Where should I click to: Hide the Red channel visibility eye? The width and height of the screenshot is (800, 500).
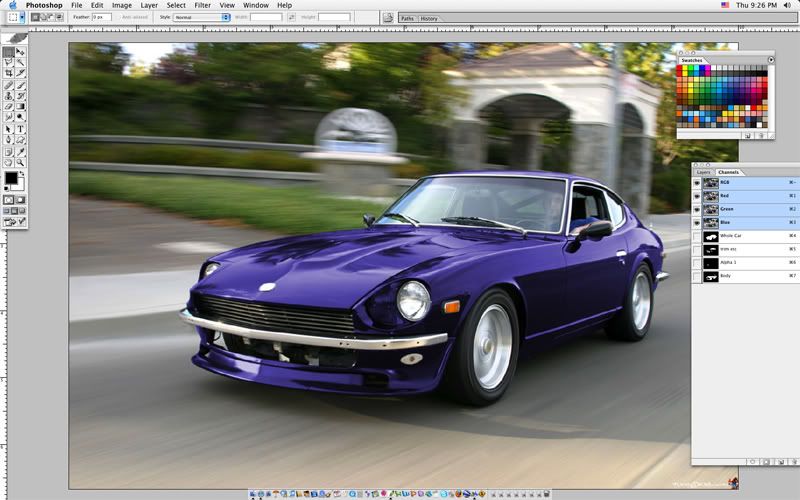tap(697, 196)
